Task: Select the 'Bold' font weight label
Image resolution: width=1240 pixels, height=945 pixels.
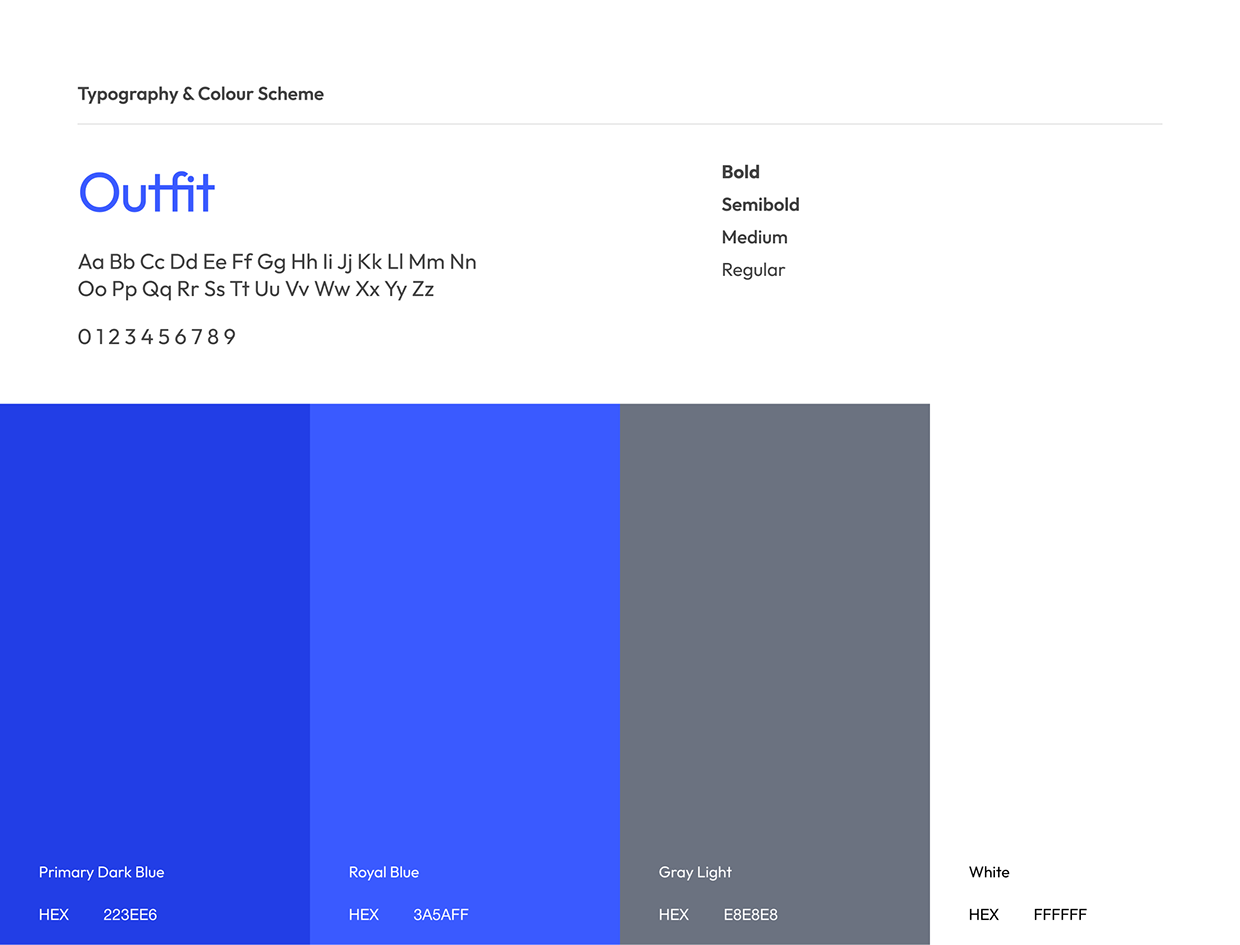Action: pyautogui.click(x=741, y=172)
